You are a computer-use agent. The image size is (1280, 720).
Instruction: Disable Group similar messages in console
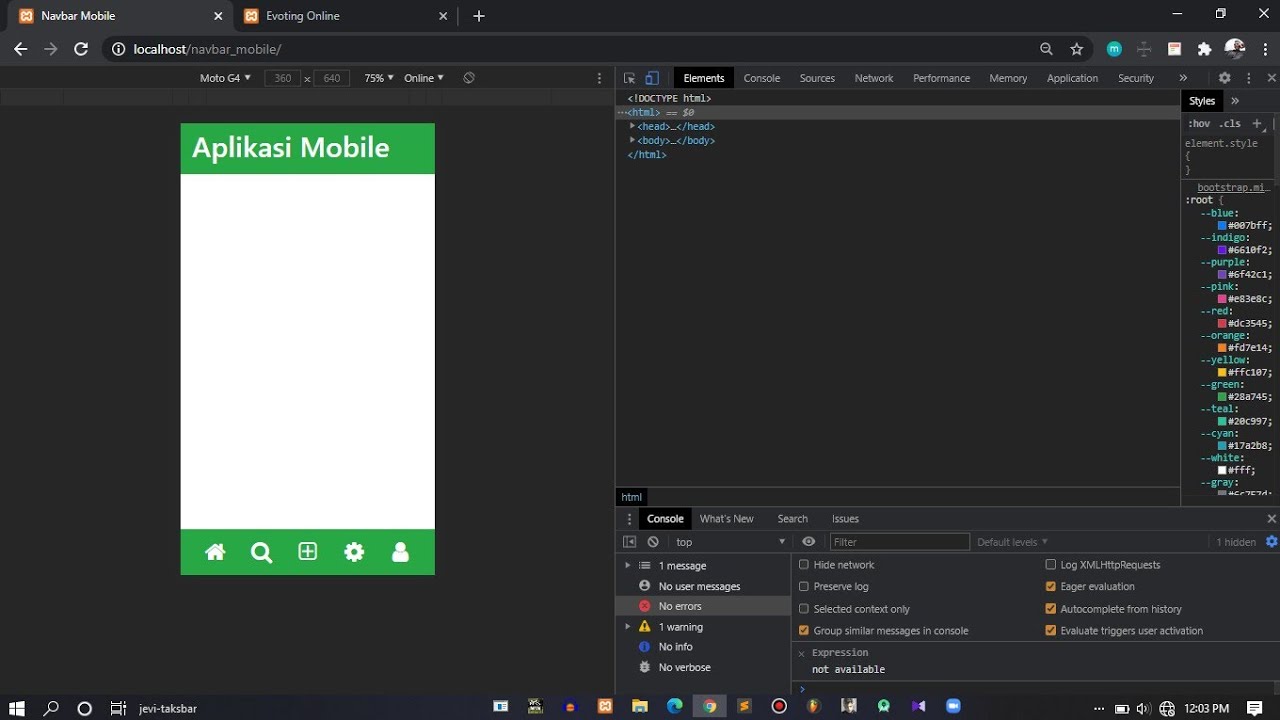click(x=804, y=631)
